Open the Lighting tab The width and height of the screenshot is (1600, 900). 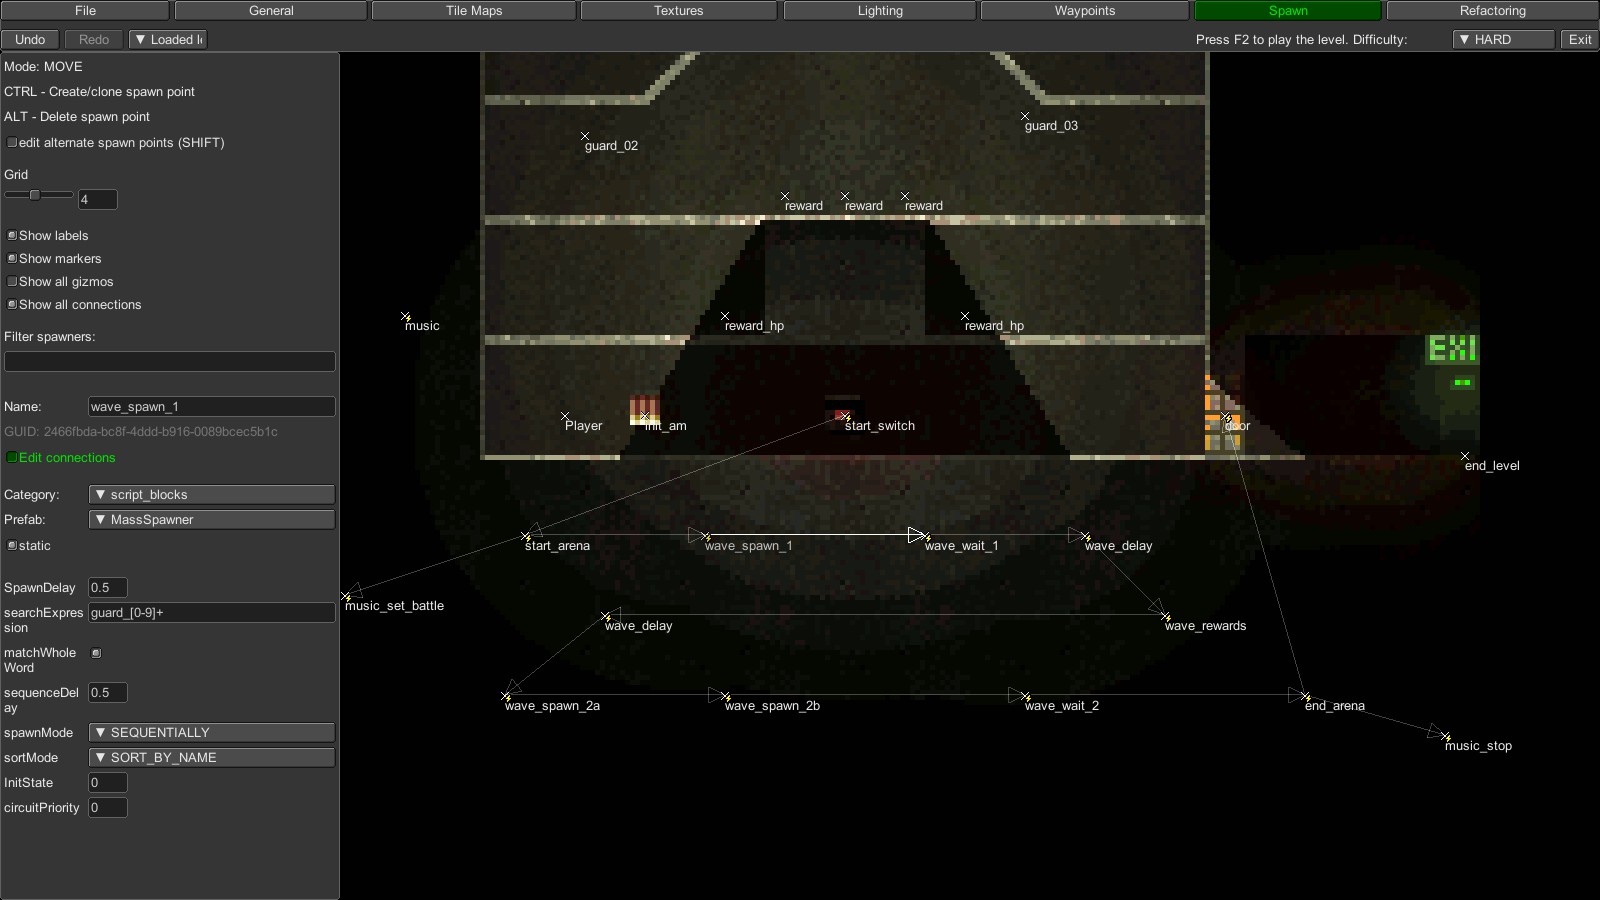880,10
